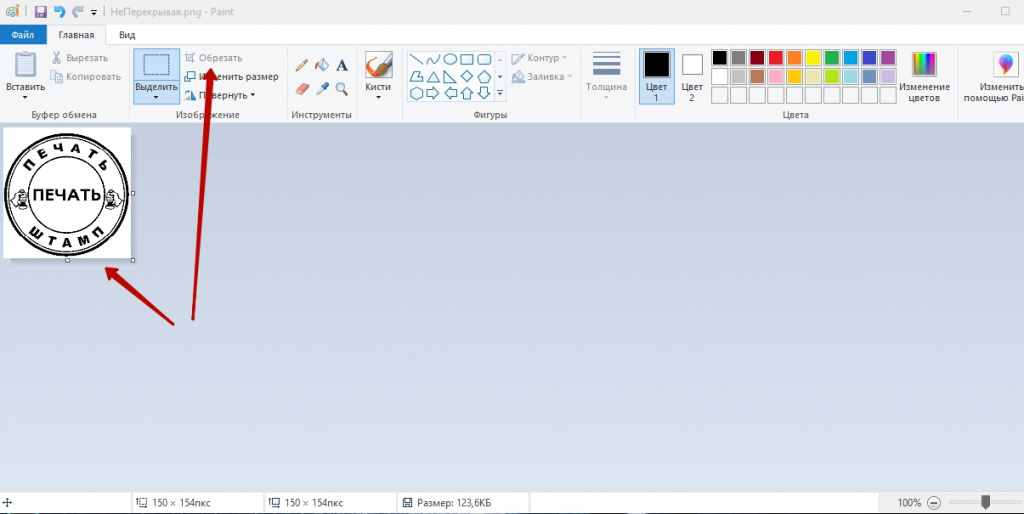Click the zoom slider handle
The height and width of the screenshot is (514, 1024).
click(x=985, y=502)
